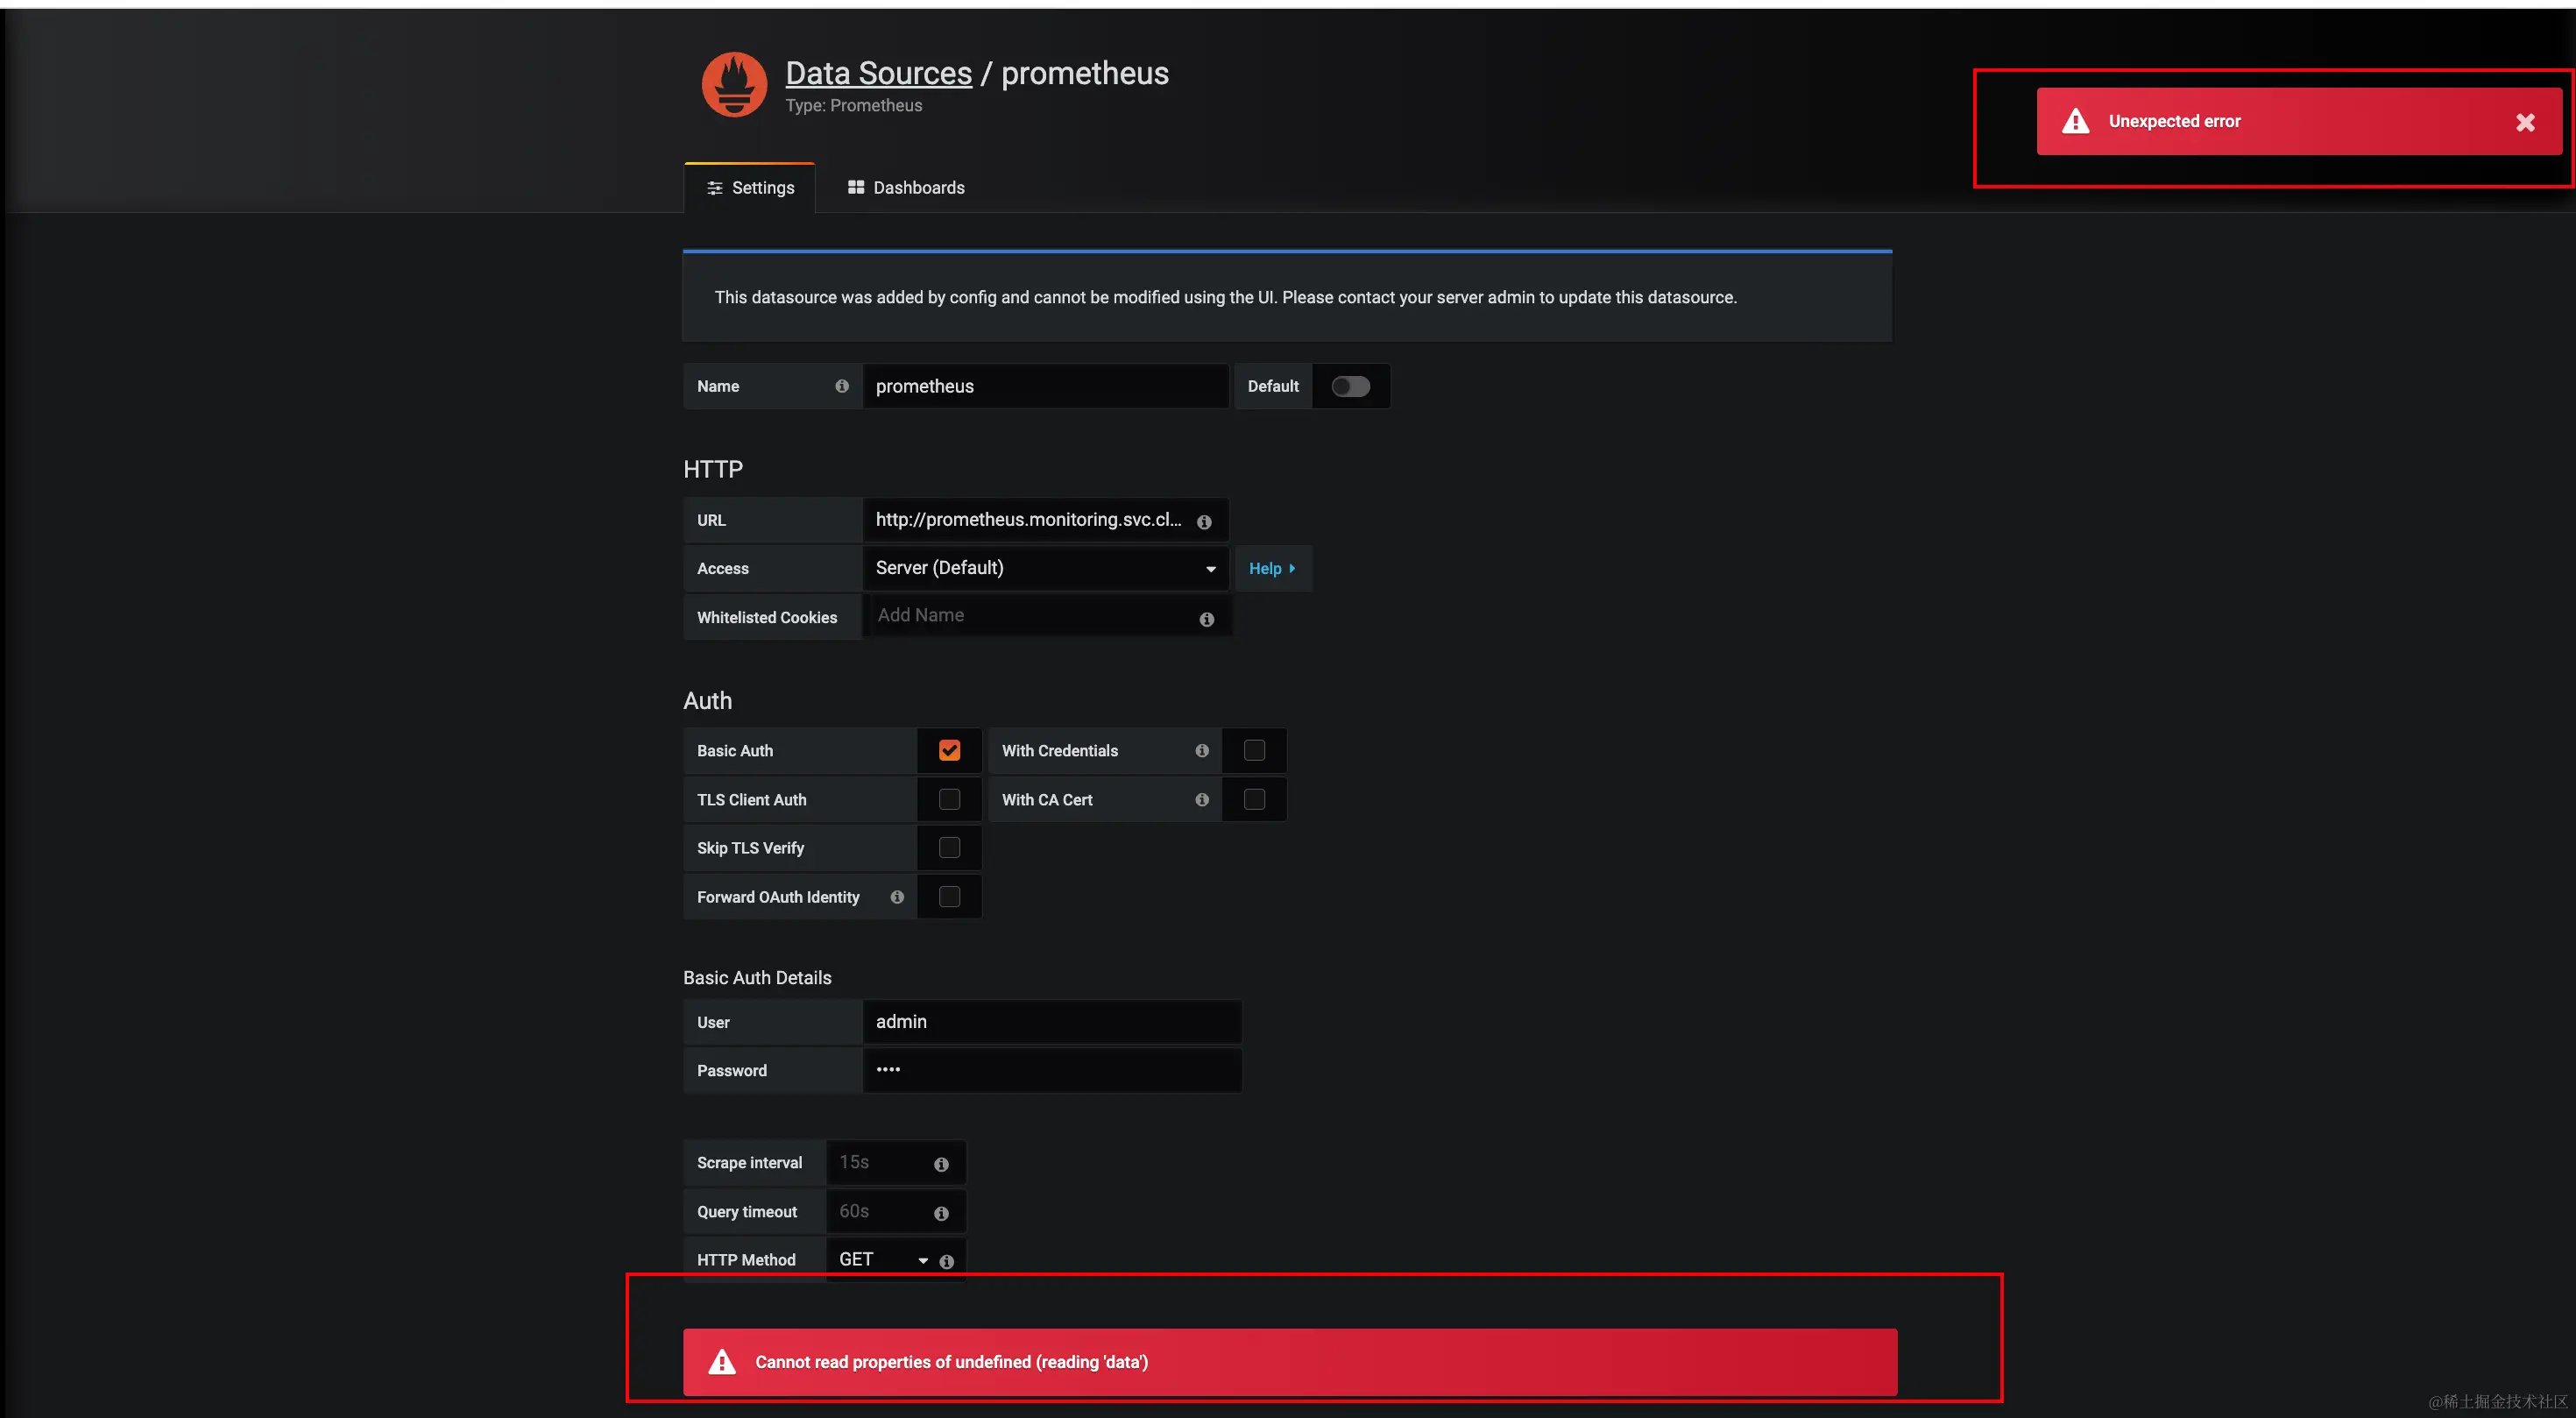Click the Forward OAuth Identity info icon

(897, 897)
